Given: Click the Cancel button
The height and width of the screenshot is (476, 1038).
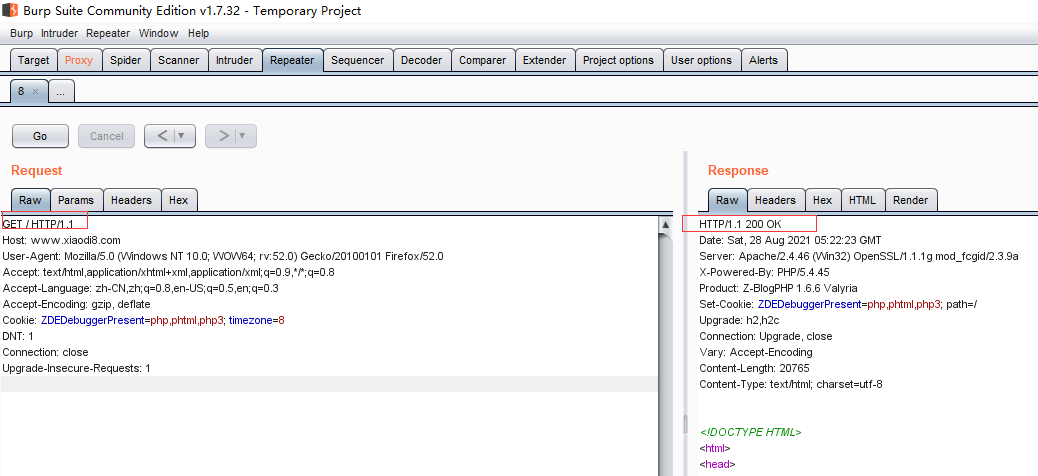Looking at the screenshot, I should (107, 136).
